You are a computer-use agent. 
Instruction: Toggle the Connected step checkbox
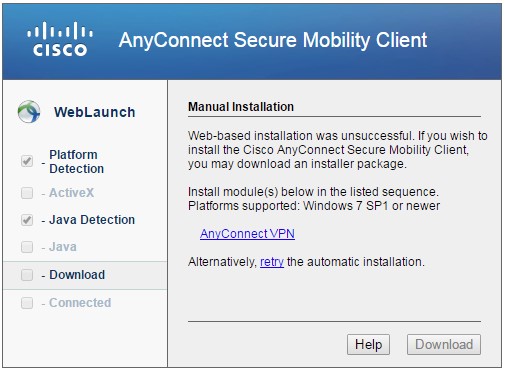tap(27, 303)
